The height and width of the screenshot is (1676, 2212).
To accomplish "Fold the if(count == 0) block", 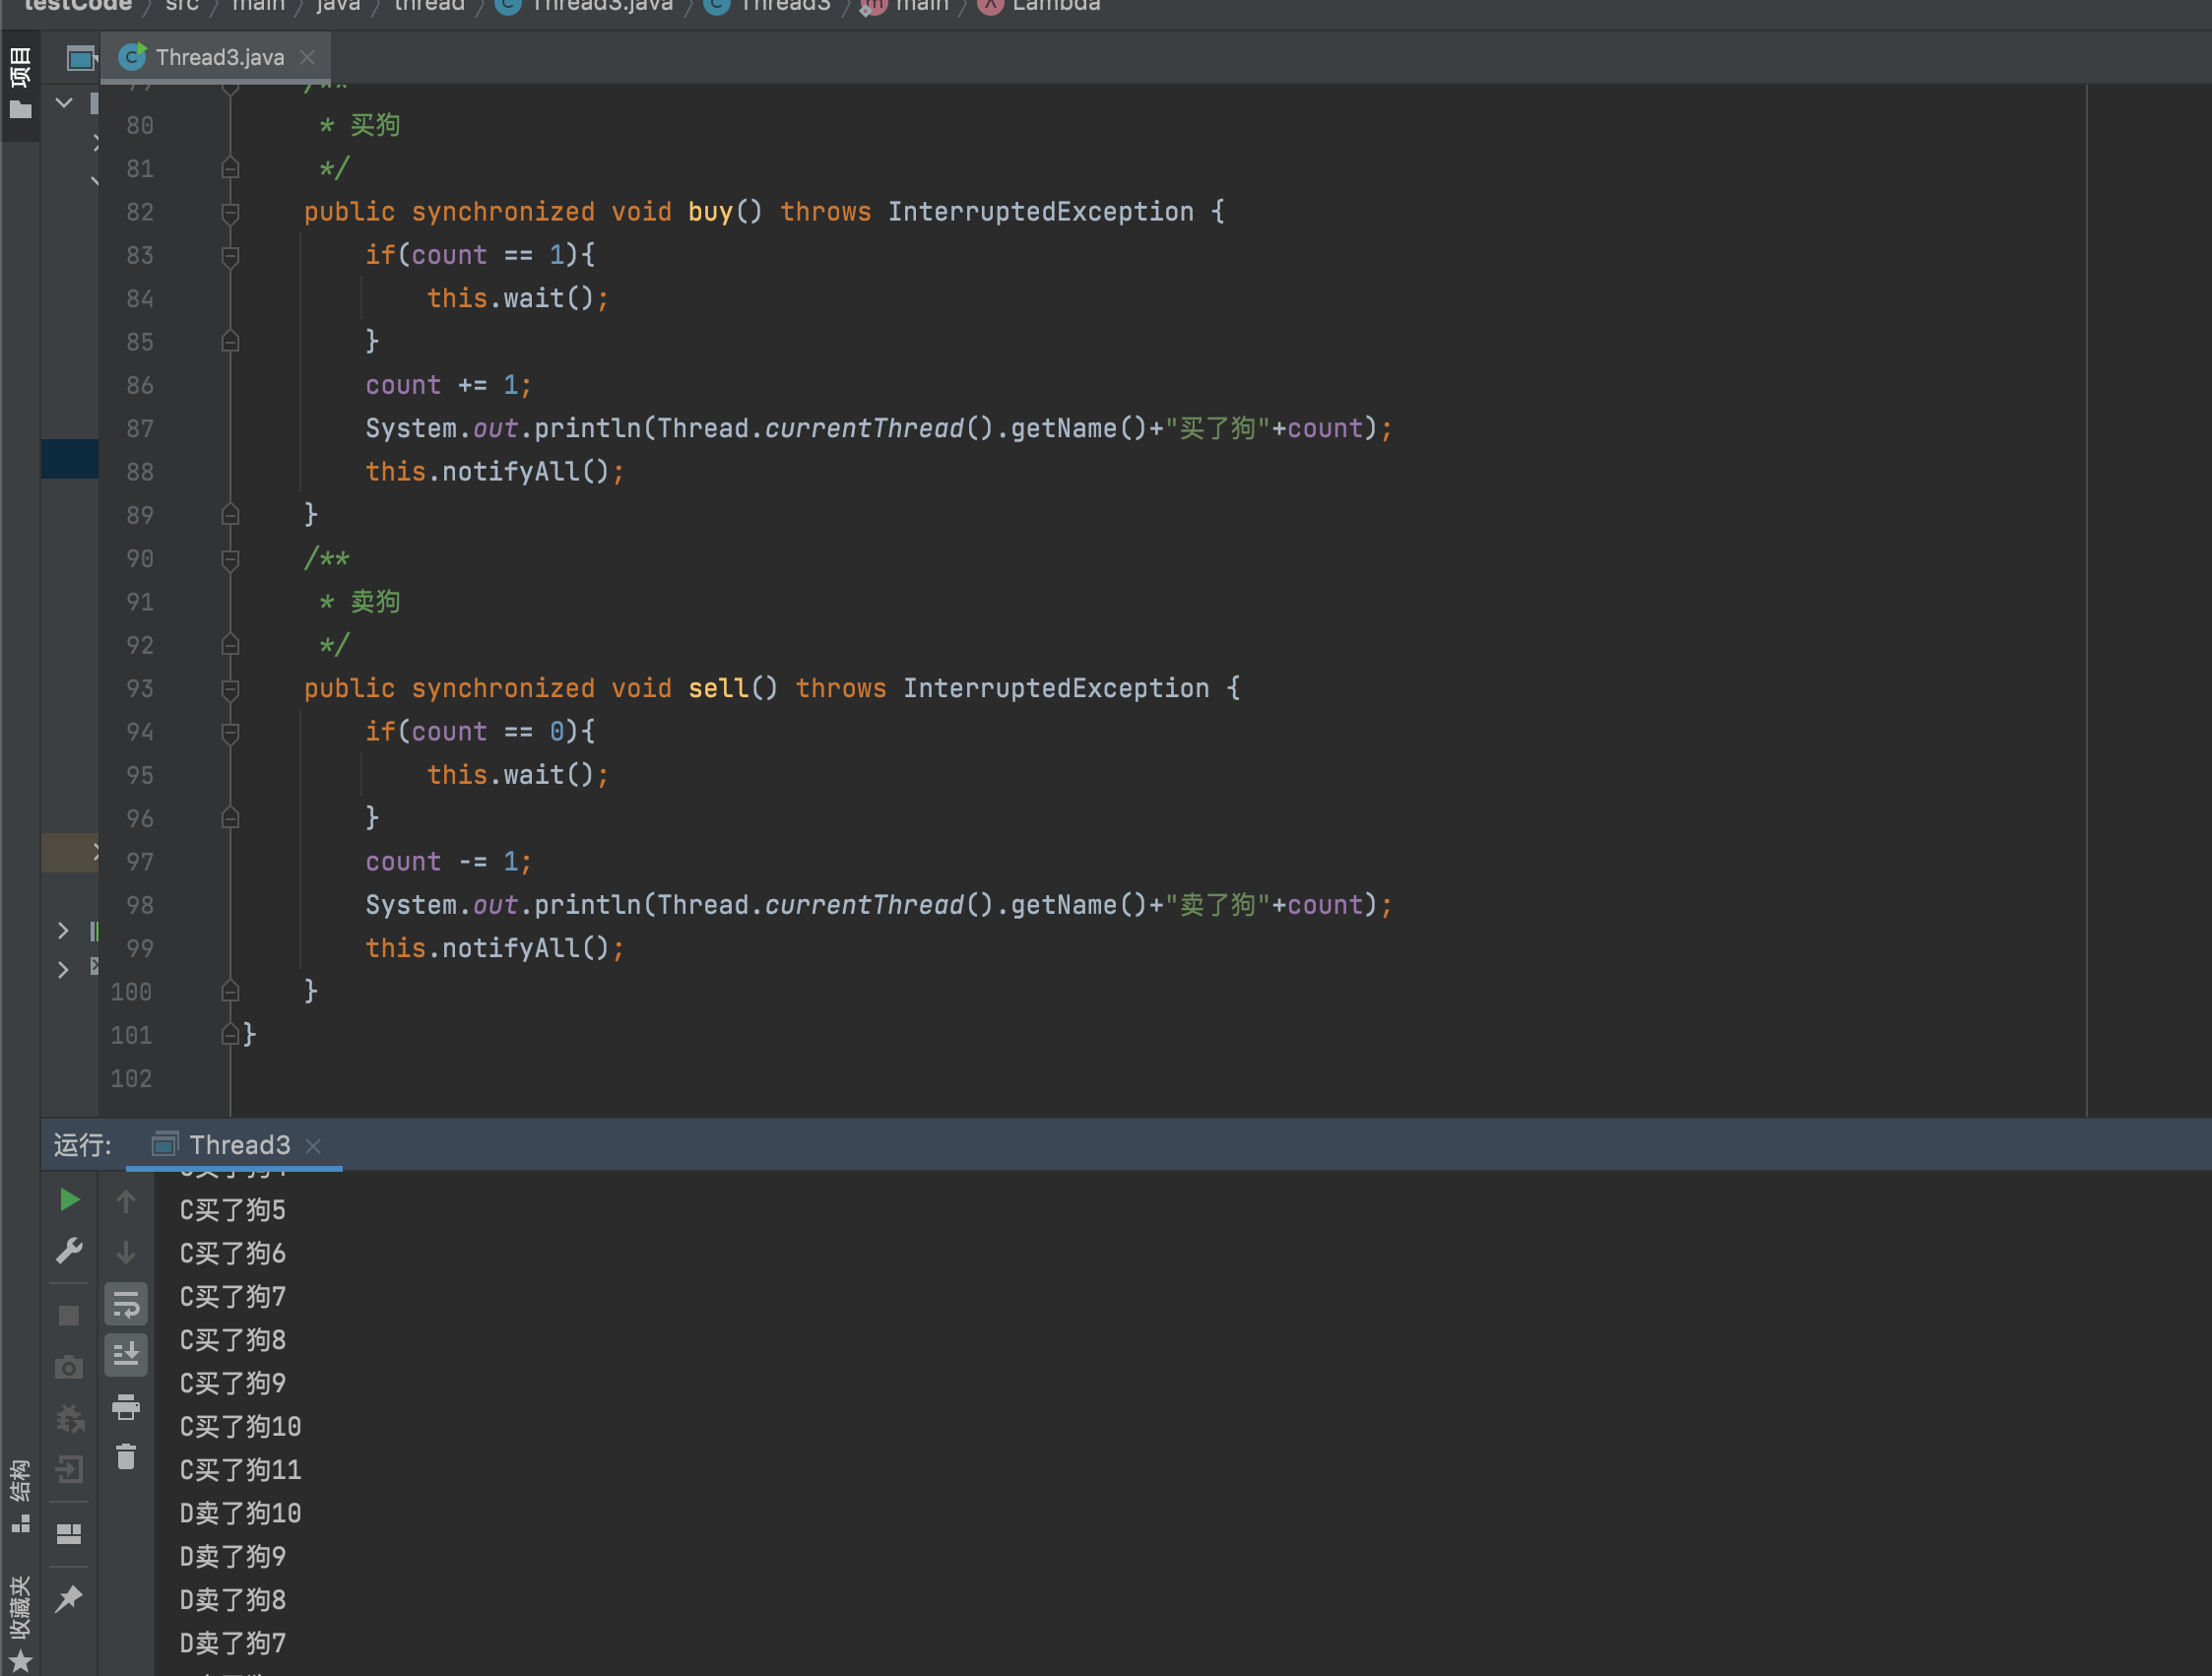I will (230, 732).
